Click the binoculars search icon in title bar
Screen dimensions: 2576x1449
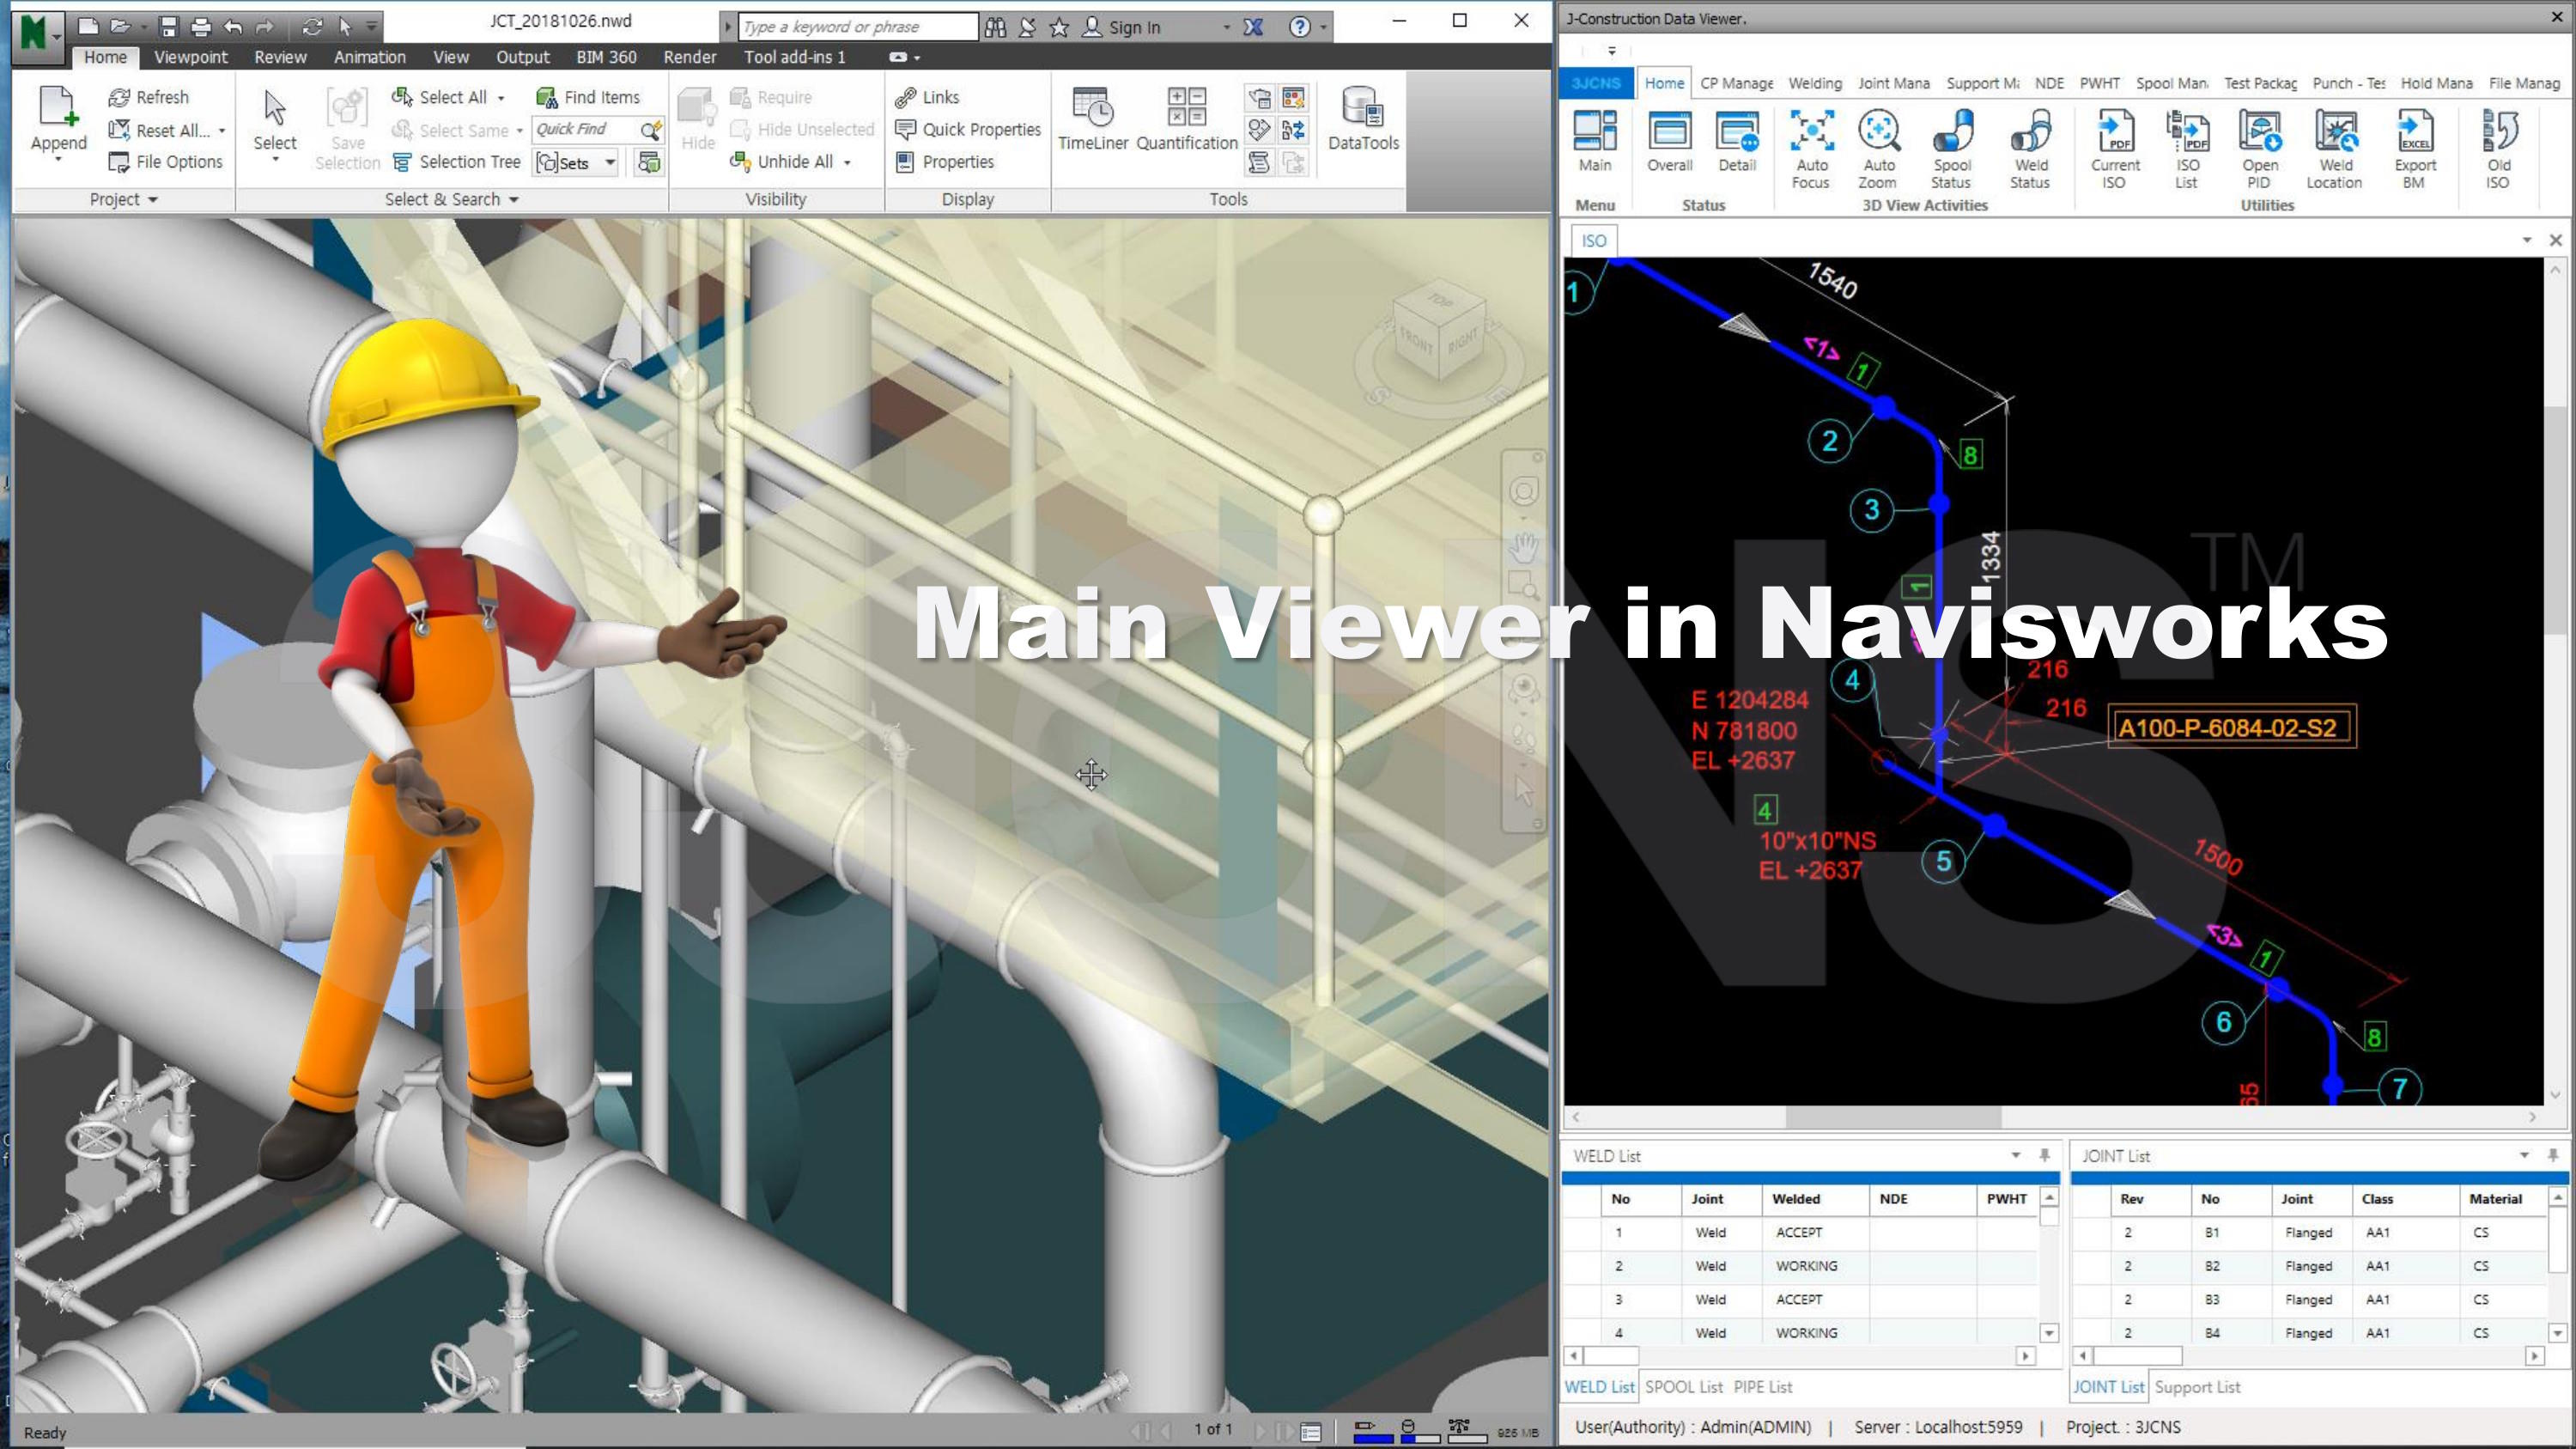tap(995, 27)
